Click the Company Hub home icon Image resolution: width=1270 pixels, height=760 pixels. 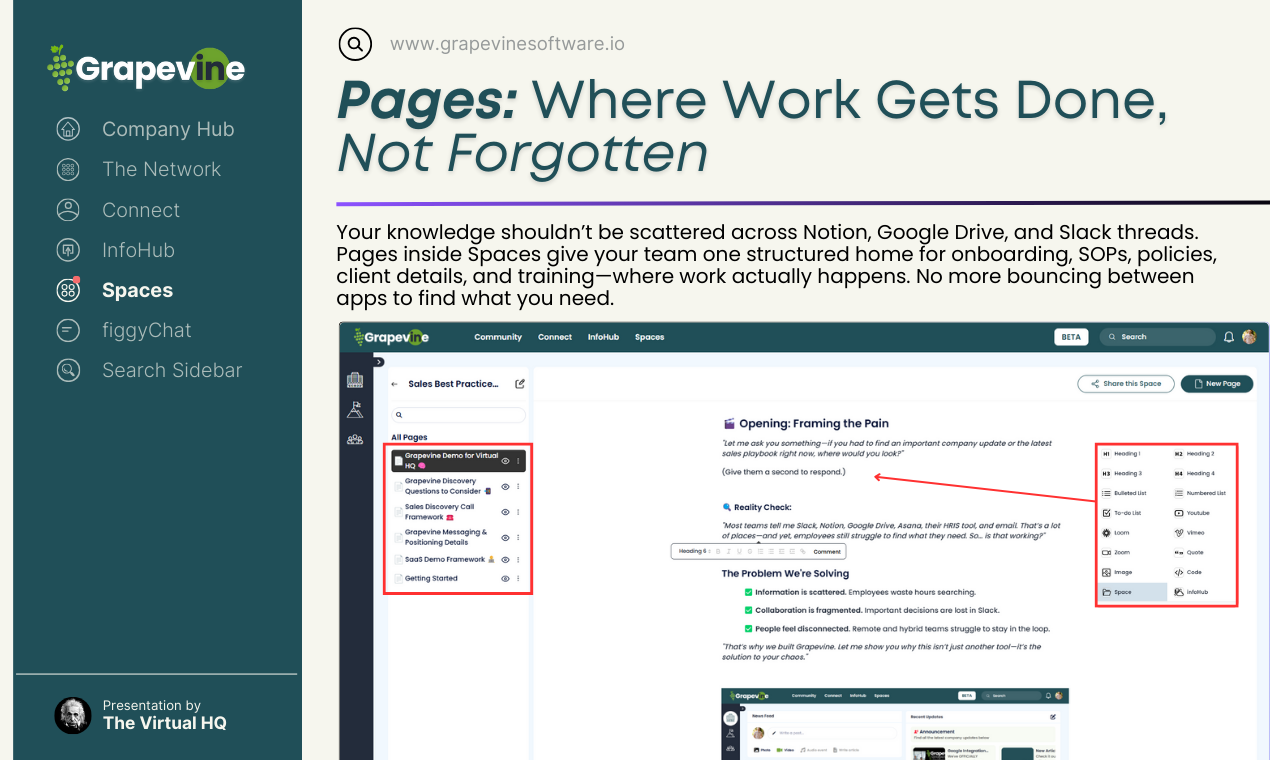pos(68,129)
